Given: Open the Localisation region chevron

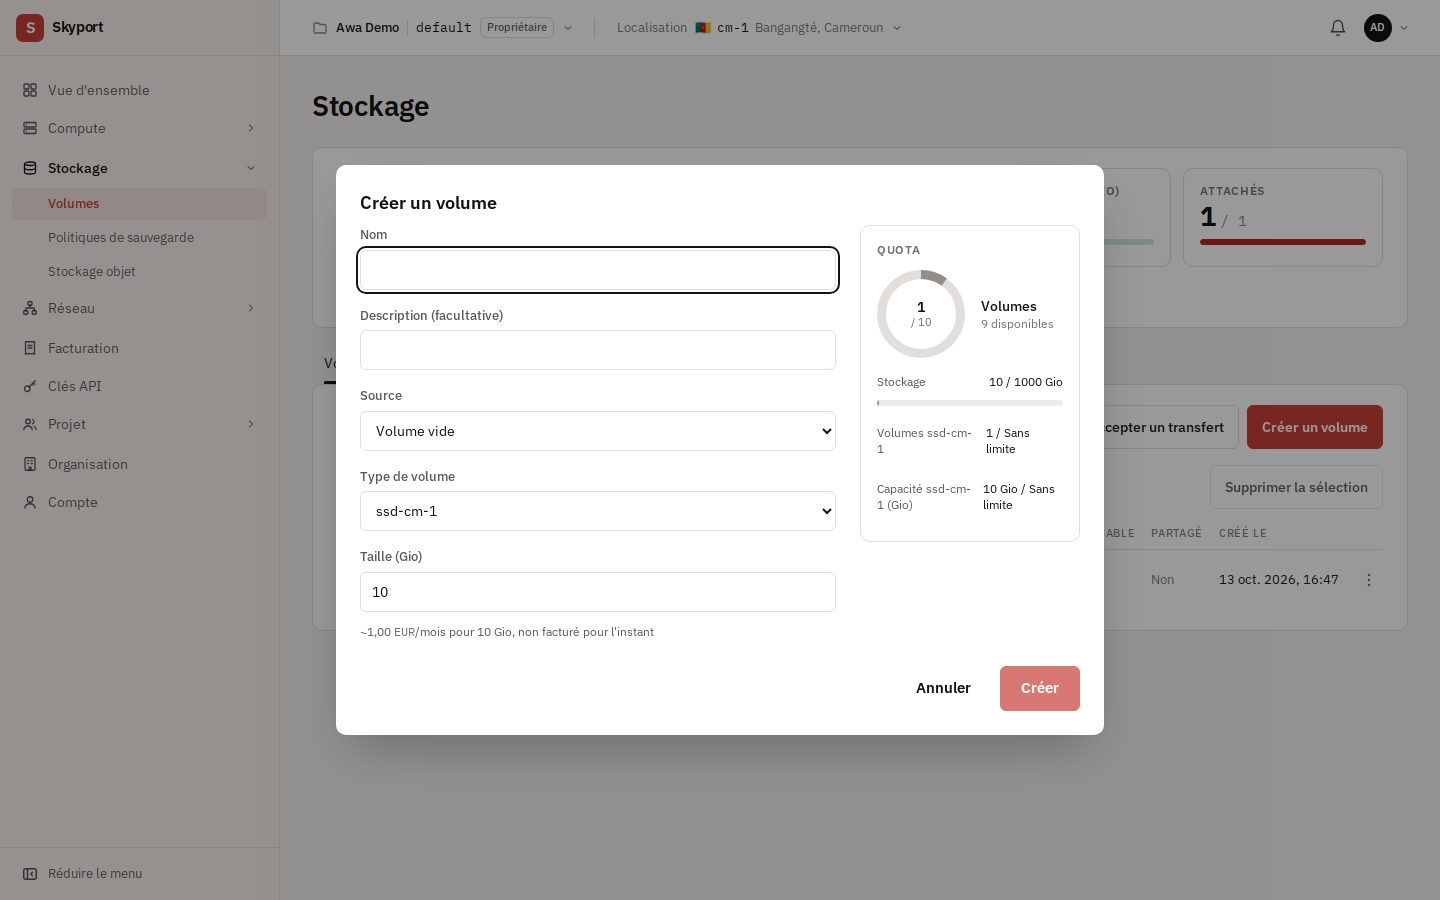Looking at the screenshot, I should point(897,28).
